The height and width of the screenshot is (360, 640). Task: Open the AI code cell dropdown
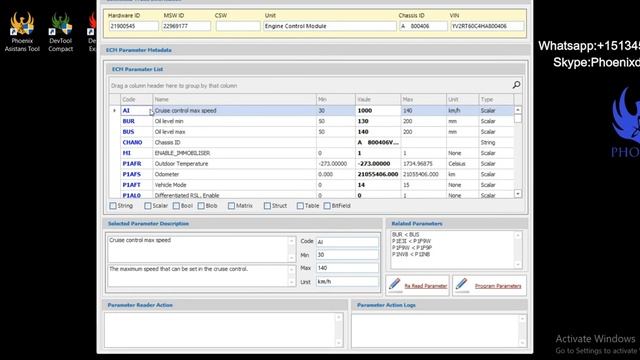(x=150, y=111)
